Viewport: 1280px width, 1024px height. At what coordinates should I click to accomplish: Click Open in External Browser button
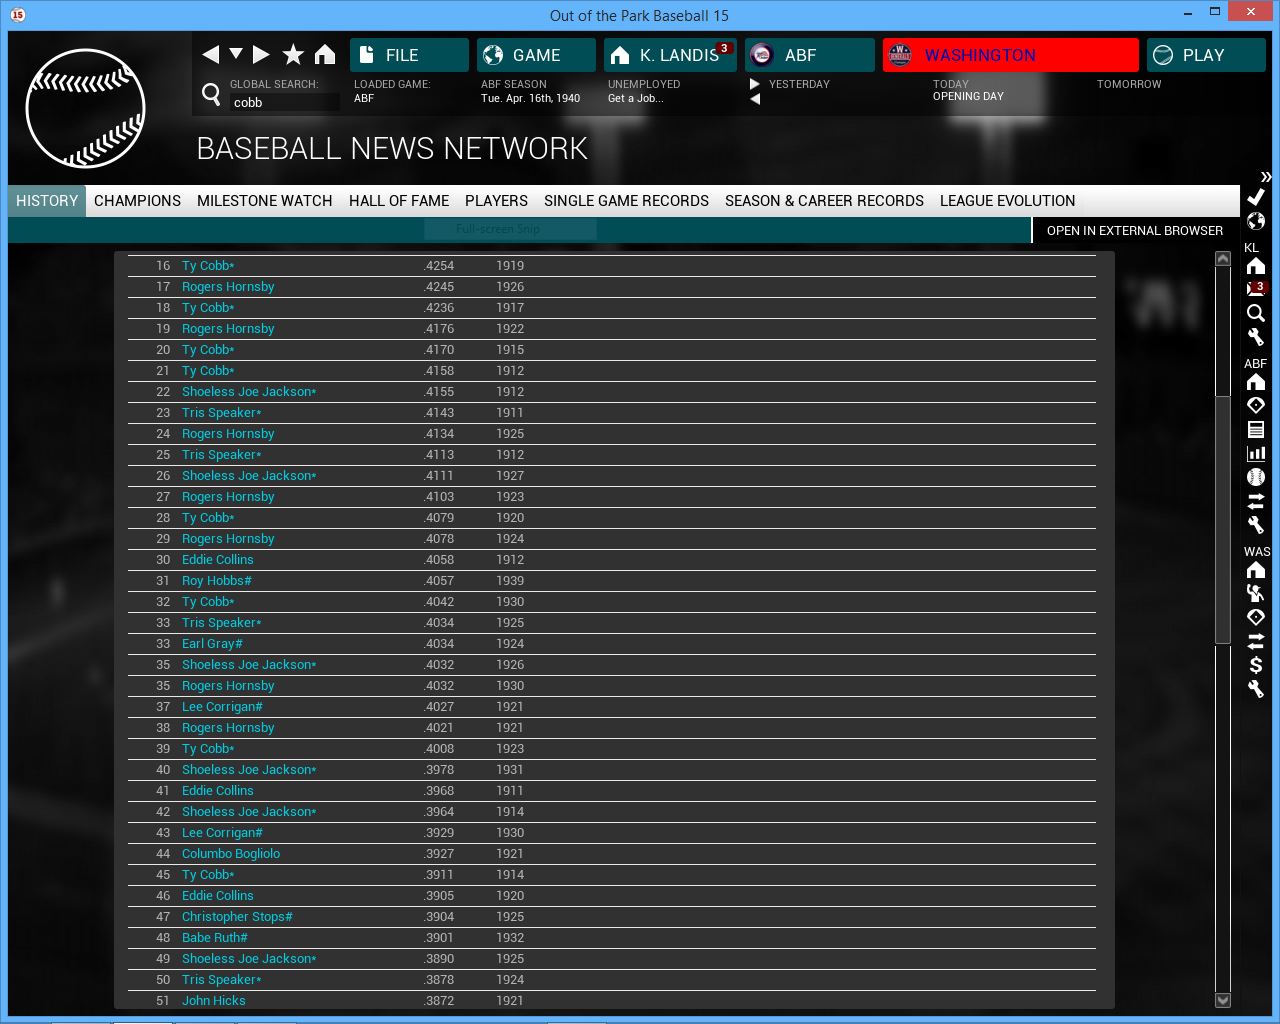[x=1134, y=230]
